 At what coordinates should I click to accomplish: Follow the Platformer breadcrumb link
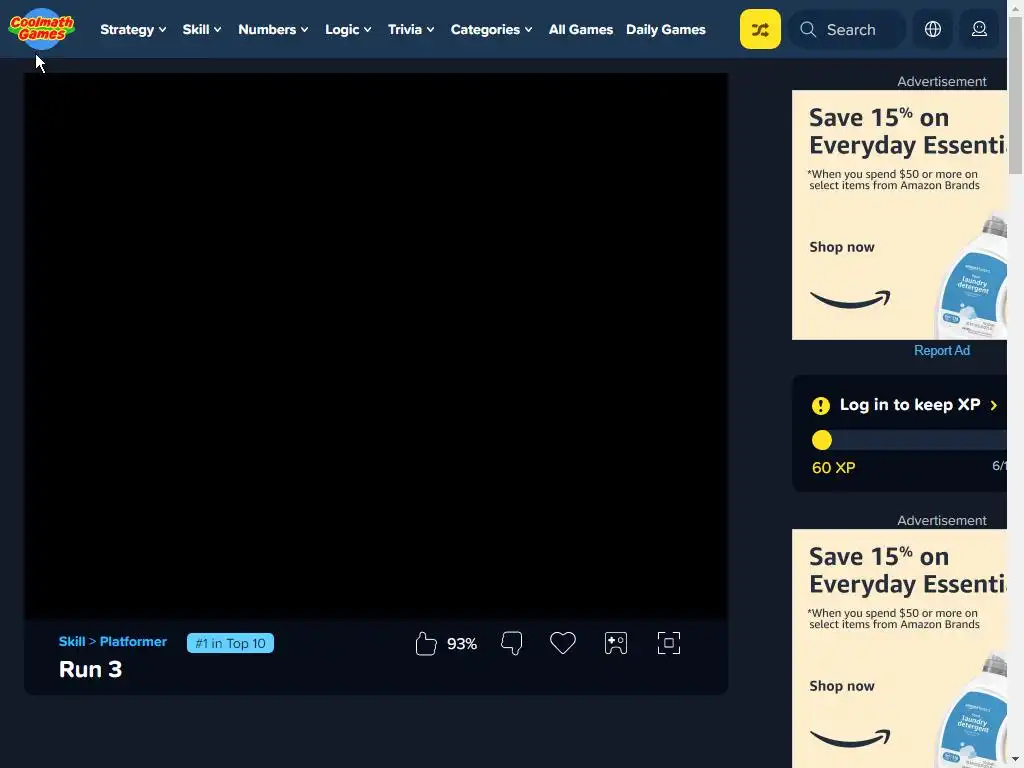tap(133, 641)
